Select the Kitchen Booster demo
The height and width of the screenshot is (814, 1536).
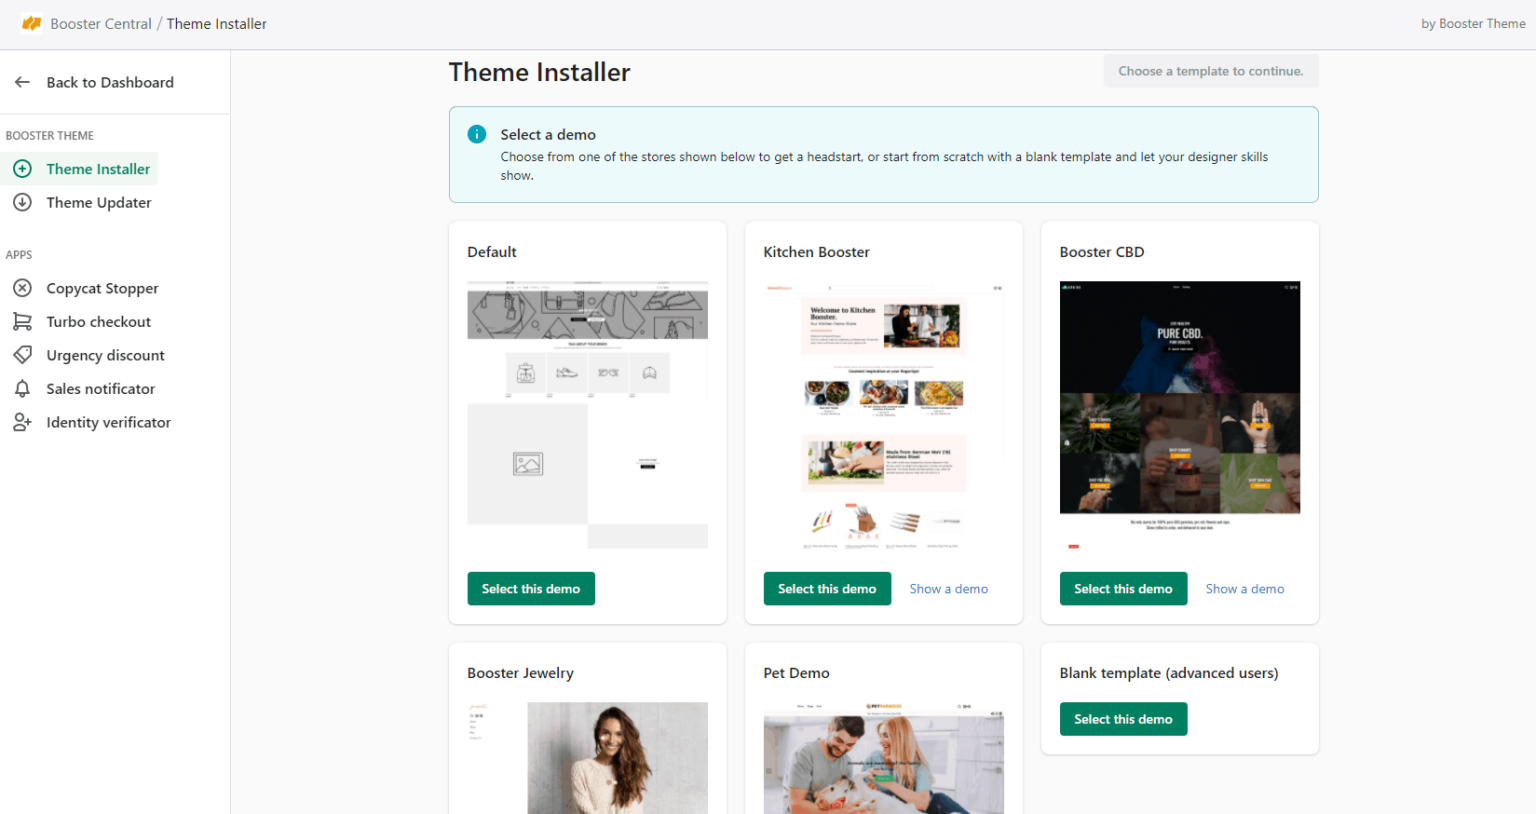[826, 589]
